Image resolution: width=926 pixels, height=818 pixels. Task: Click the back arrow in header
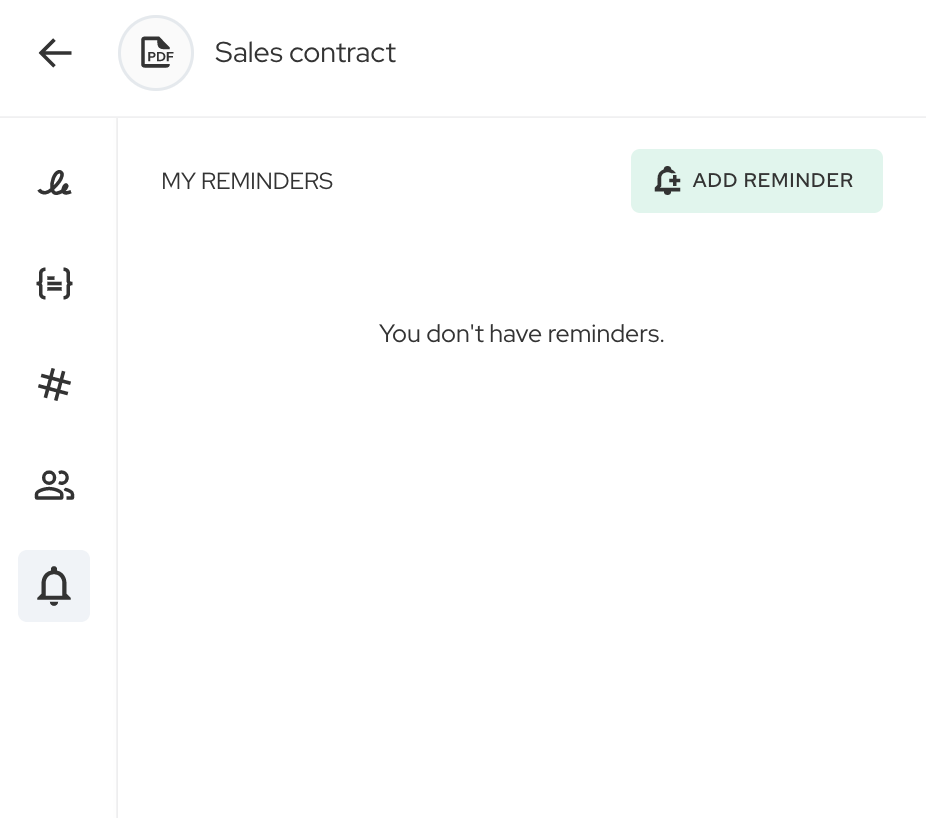coord(55,53)
